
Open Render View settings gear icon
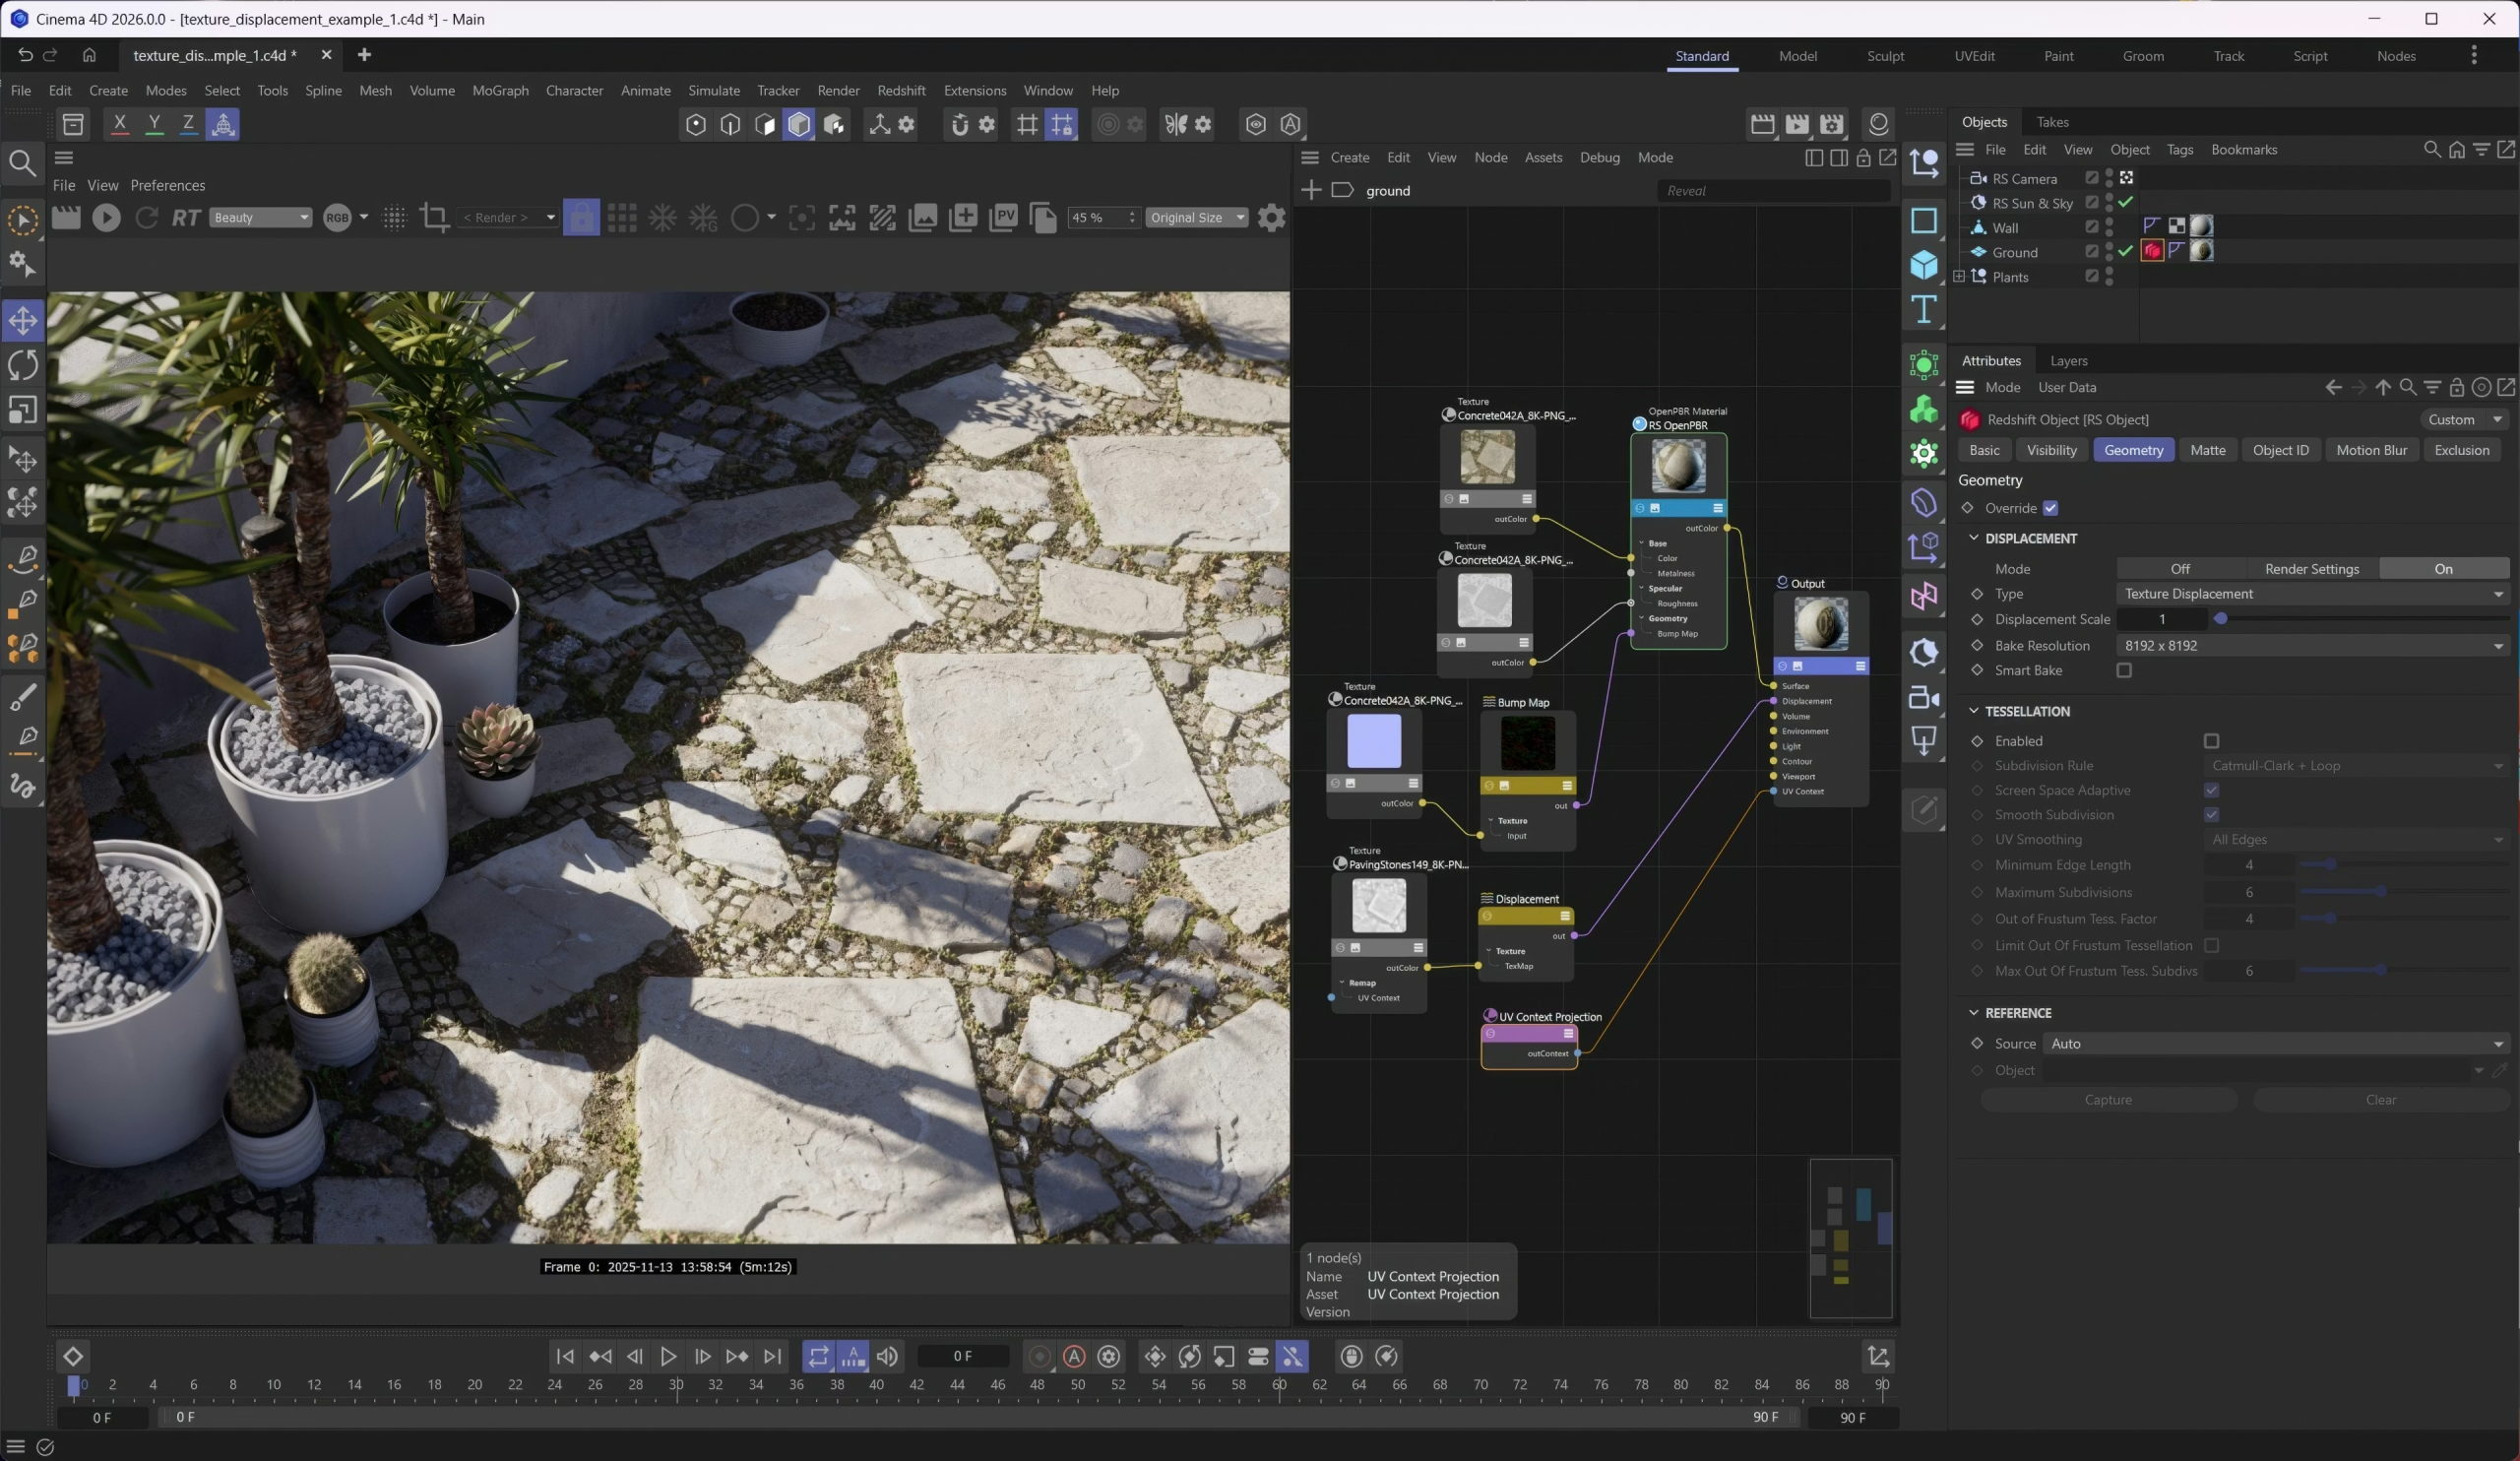click(1271, 217)
